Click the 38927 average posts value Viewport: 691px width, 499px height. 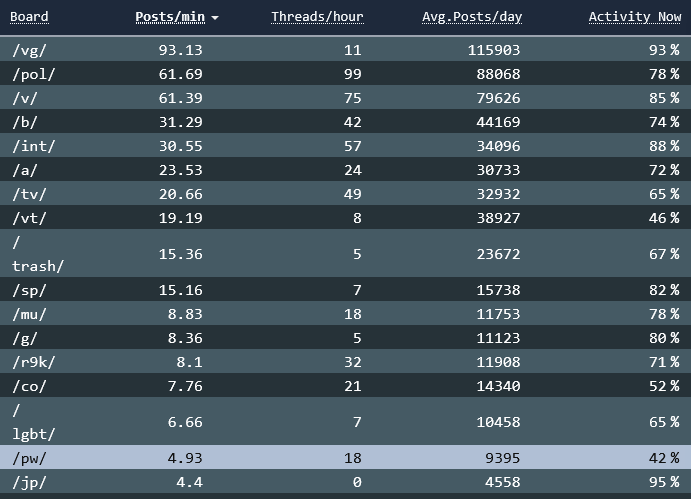498,218
